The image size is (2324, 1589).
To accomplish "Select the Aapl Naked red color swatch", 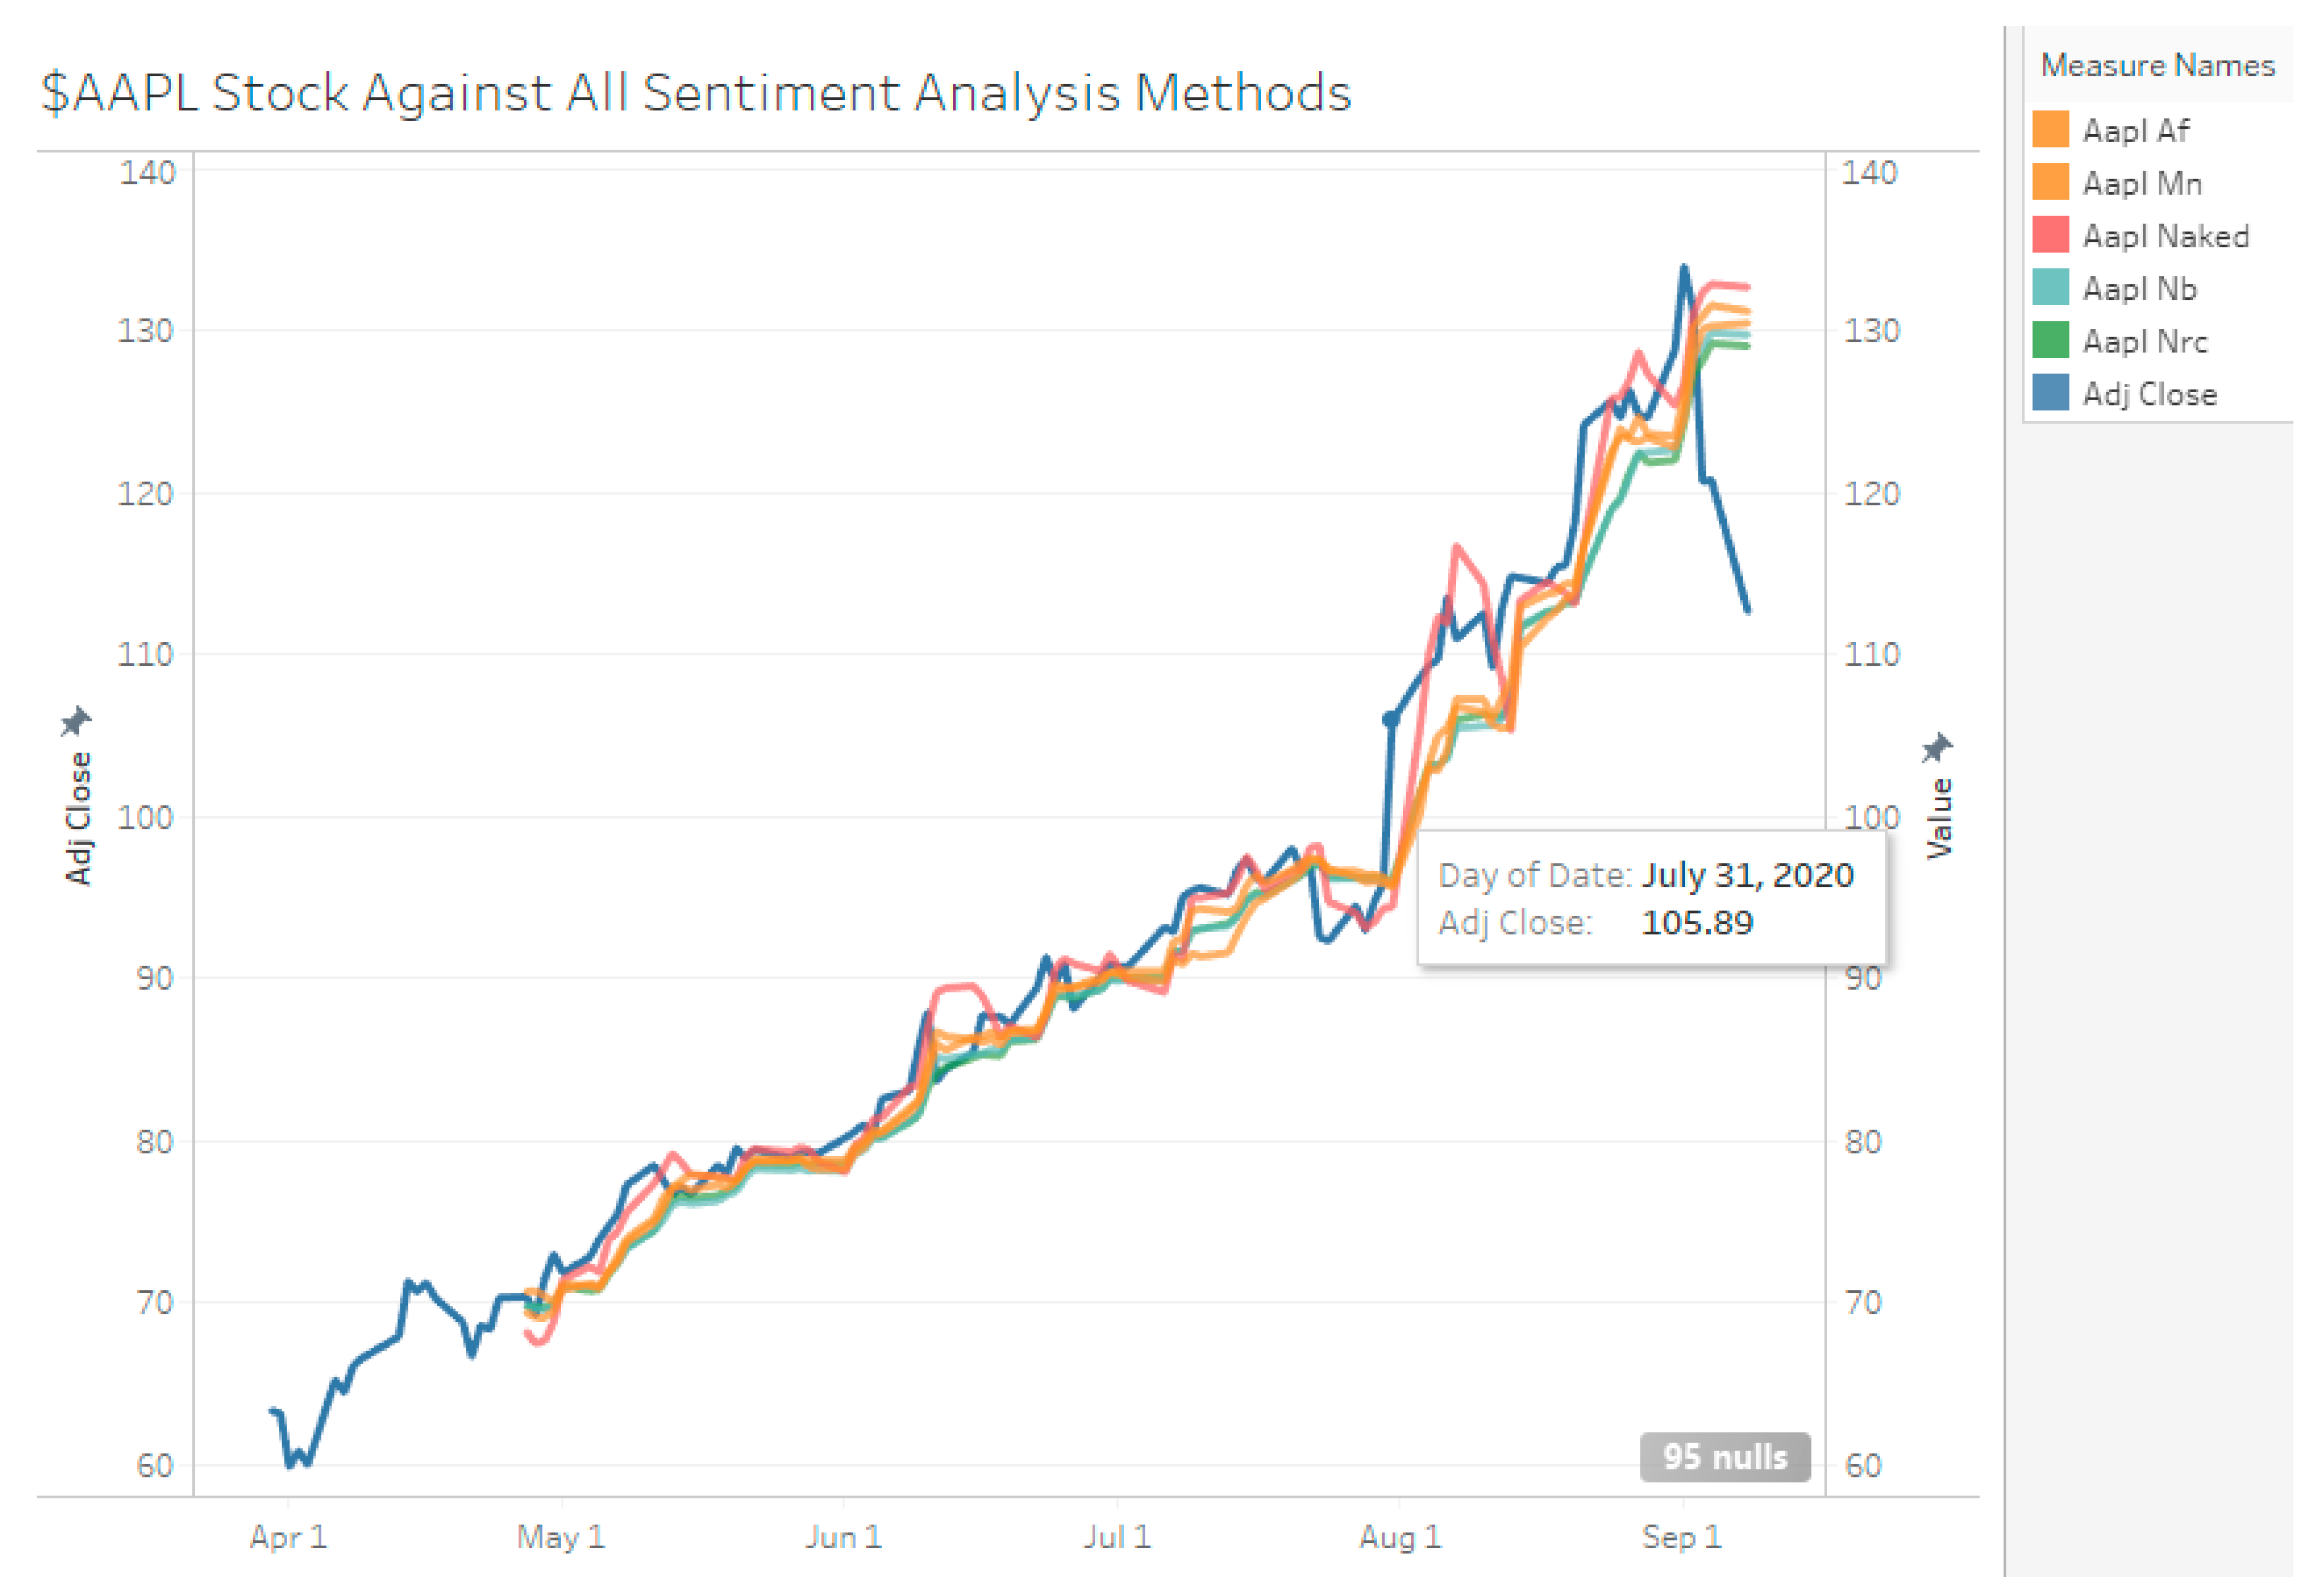I will click(x=2050, y=235).
